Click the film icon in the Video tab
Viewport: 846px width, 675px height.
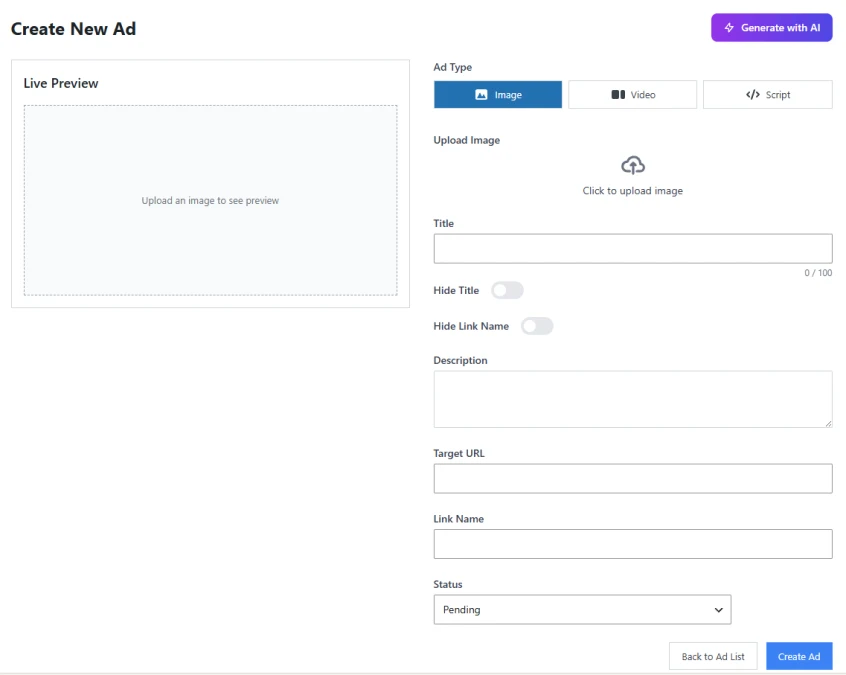618,94
